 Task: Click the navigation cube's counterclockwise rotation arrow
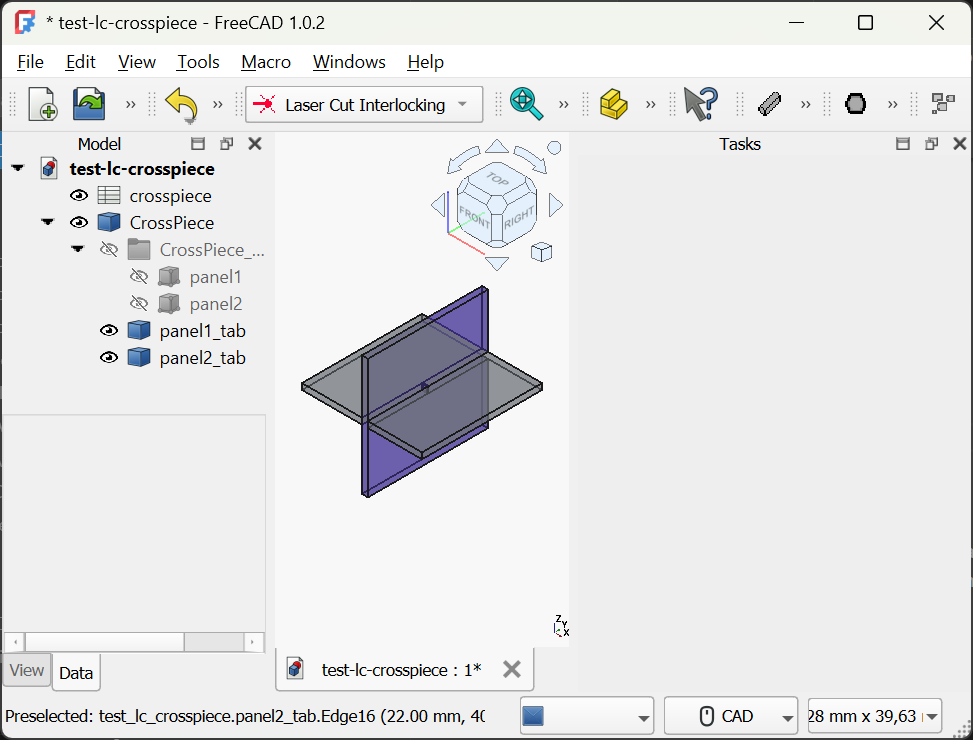[x=462, y=159]
